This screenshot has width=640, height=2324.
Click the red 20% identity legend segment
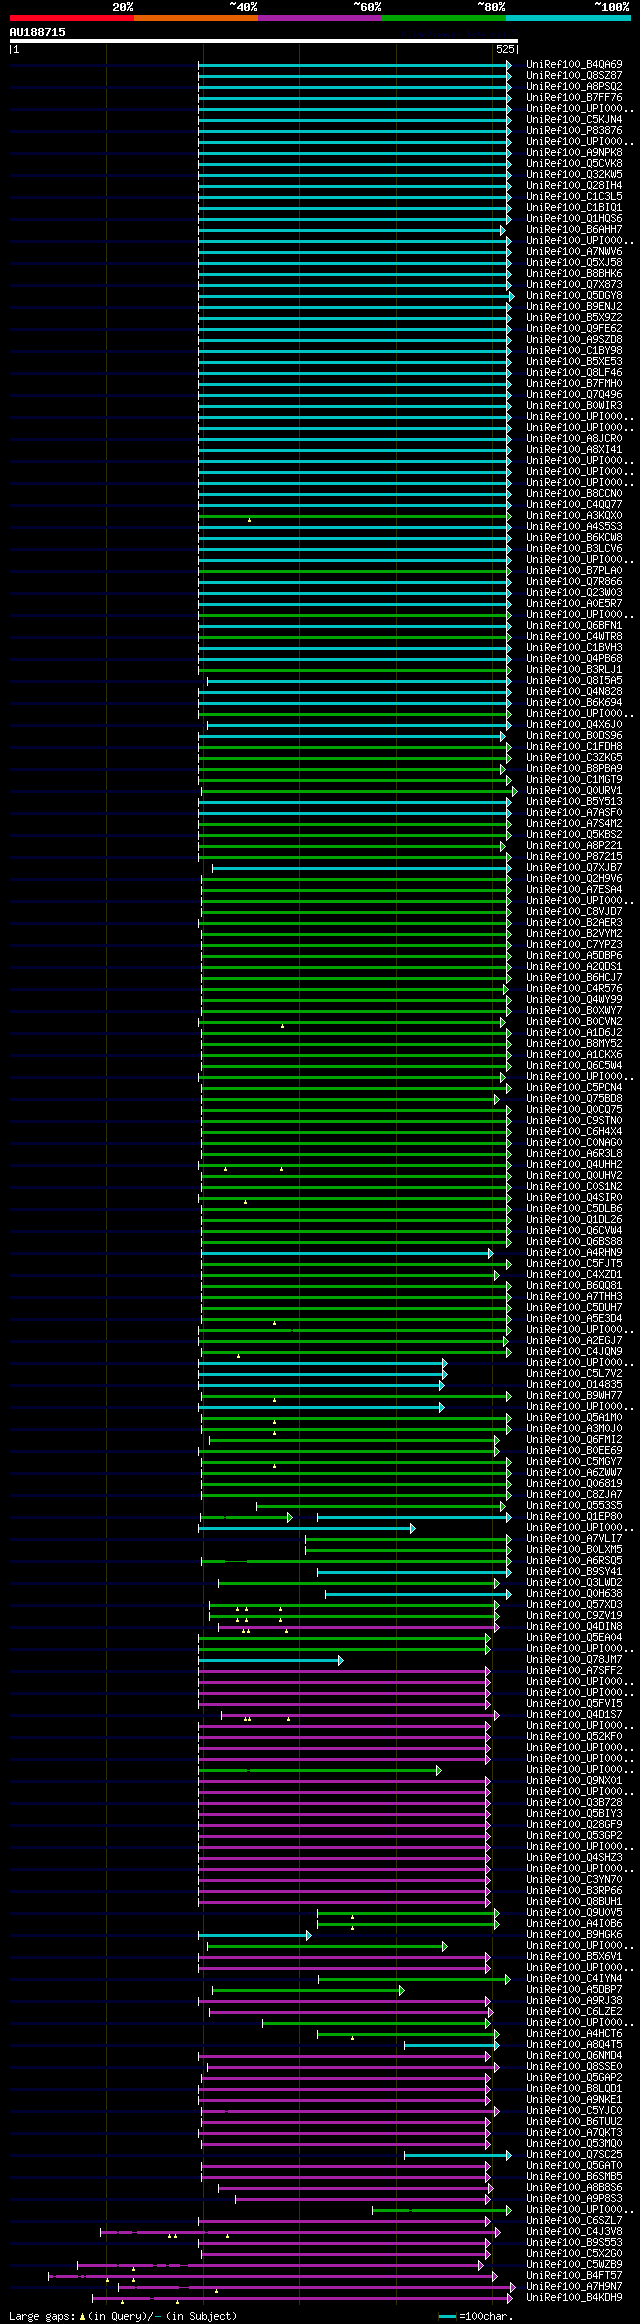coord(72,18)
